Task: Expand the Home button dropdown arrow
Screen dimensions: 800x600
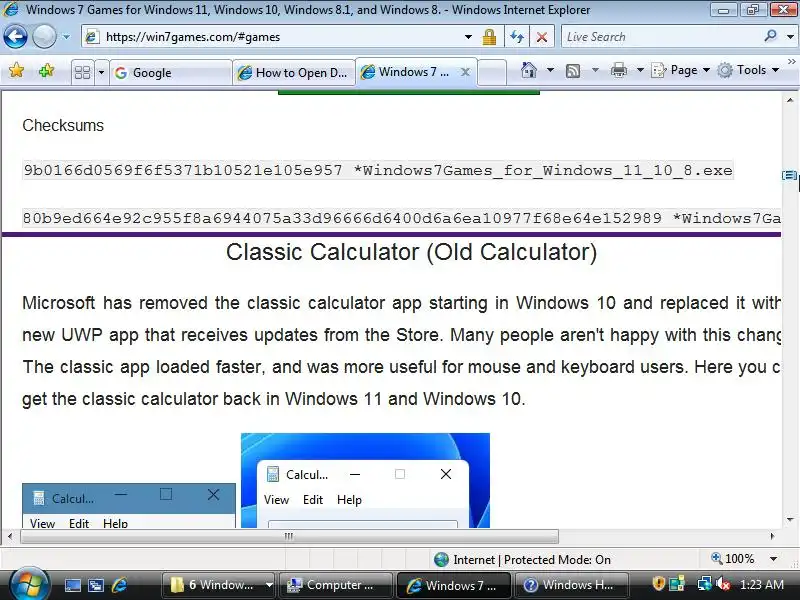Action: pos(551,70)
